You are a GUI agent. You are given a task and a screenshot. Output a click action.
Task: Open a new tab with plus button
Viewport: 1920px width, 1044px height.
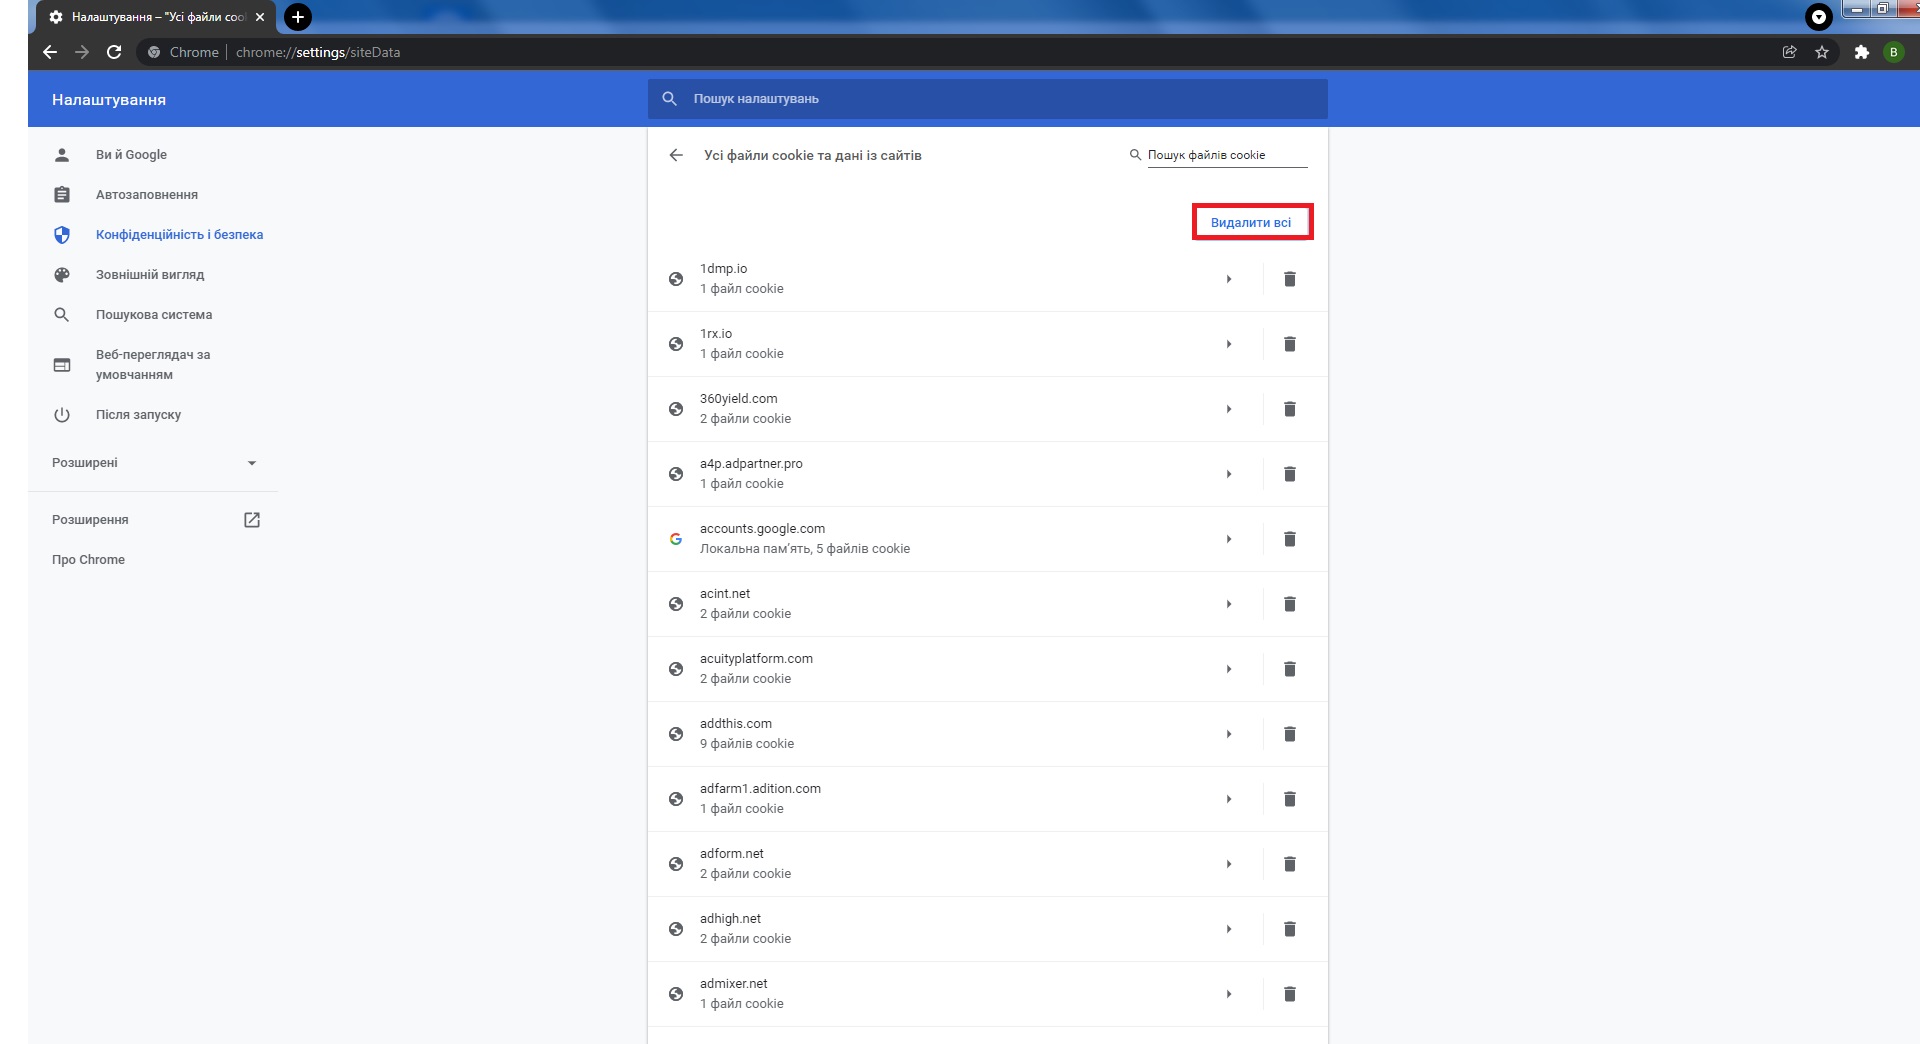(x=297, y=17)
